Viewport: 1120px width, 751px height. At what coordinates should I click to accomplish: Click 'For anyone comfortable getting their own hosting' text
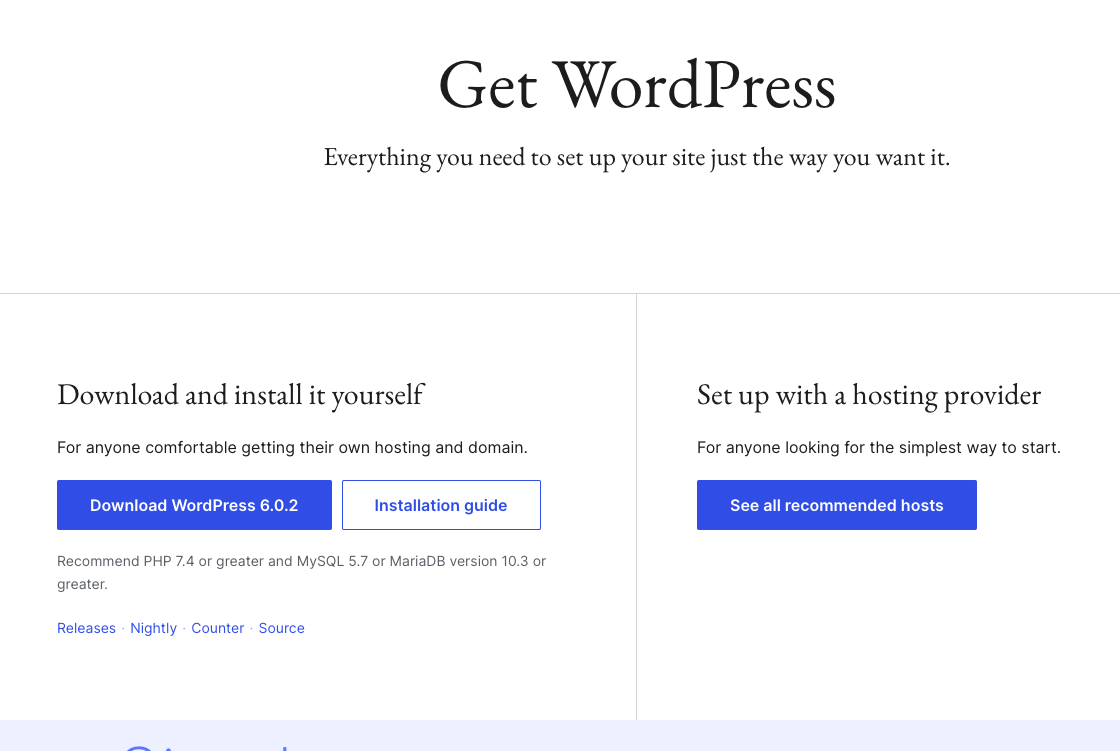click(292, 448)
